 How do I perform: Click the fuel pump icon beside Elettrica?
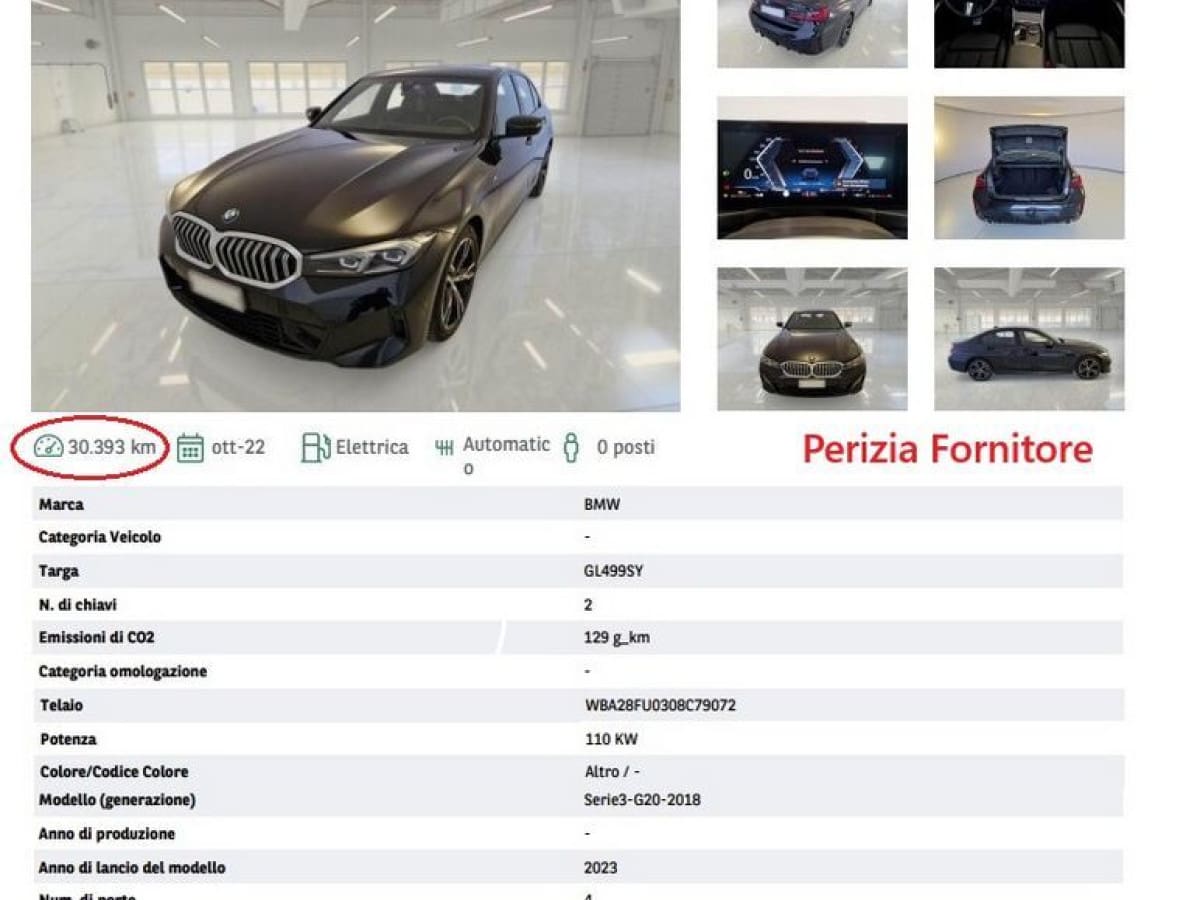[315, 447]
